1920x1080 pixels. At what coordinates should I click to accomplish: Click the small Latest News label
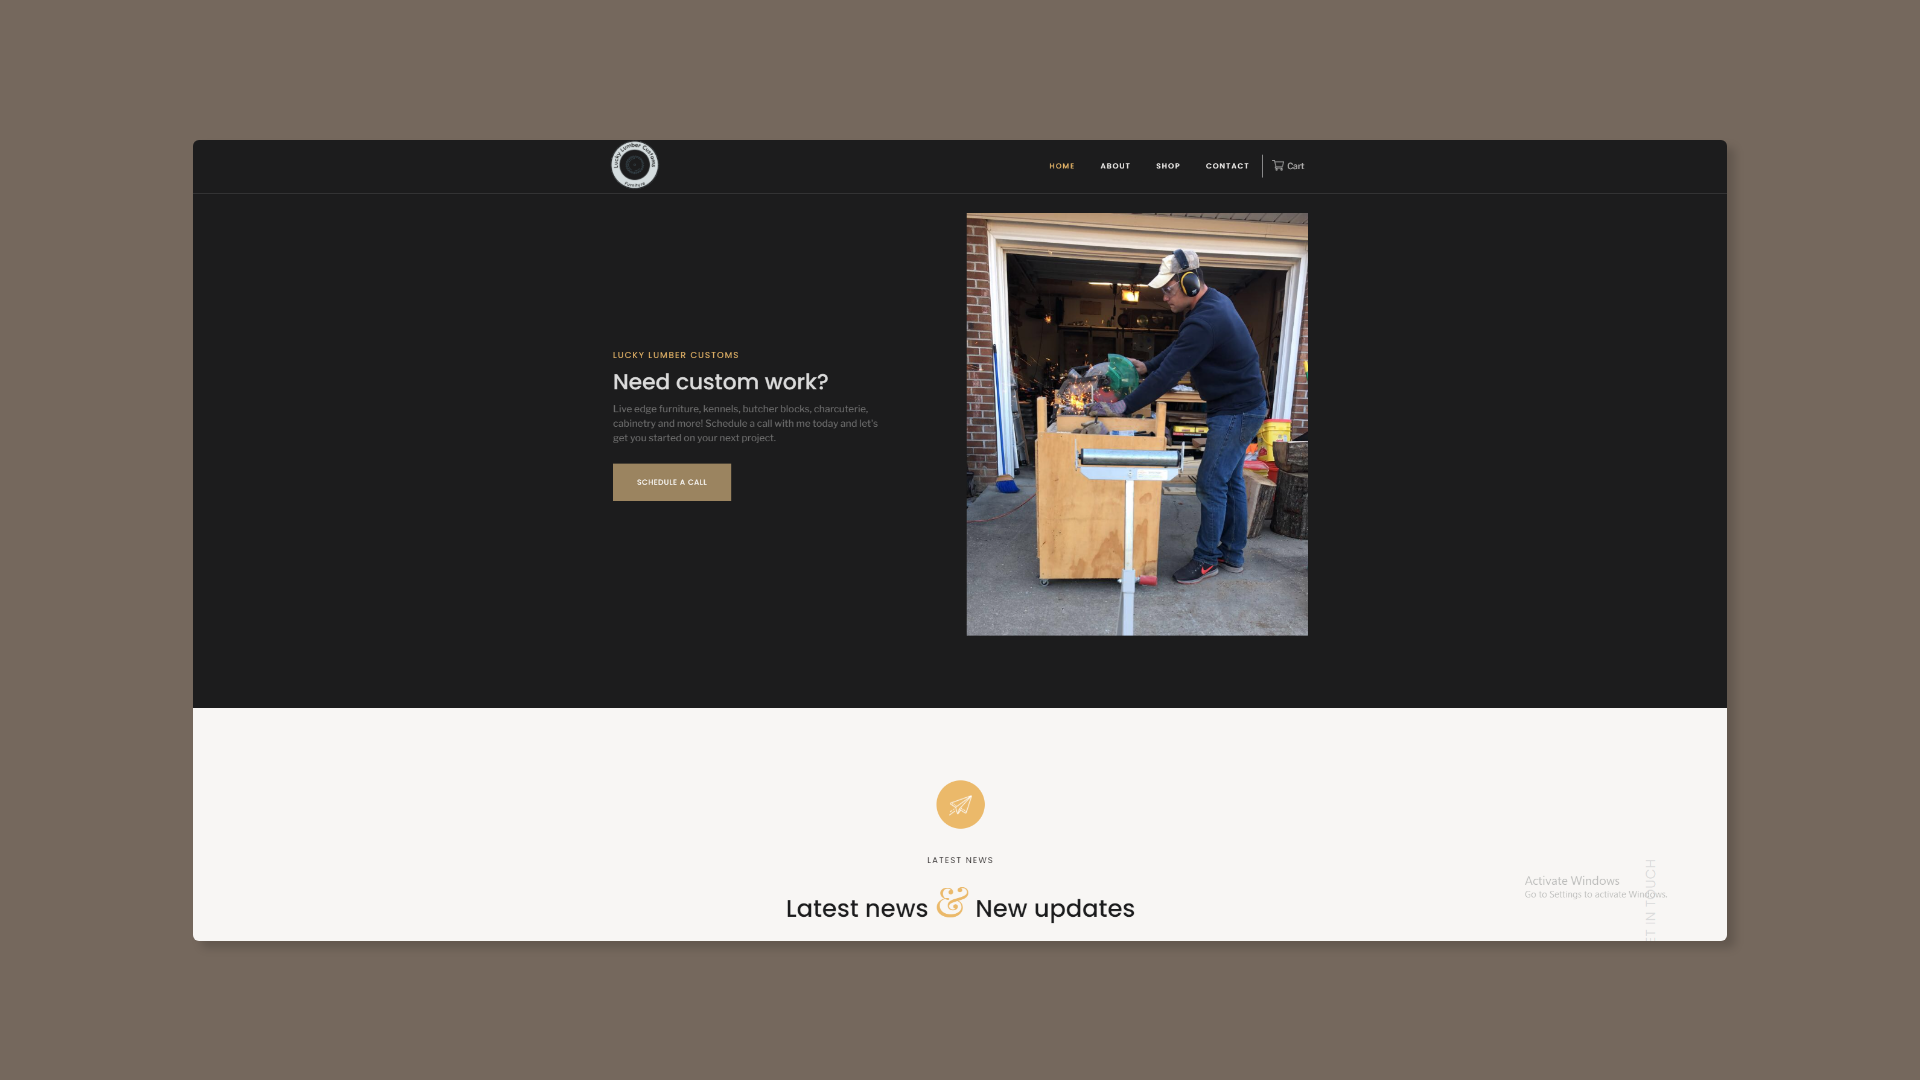[960, 860]
